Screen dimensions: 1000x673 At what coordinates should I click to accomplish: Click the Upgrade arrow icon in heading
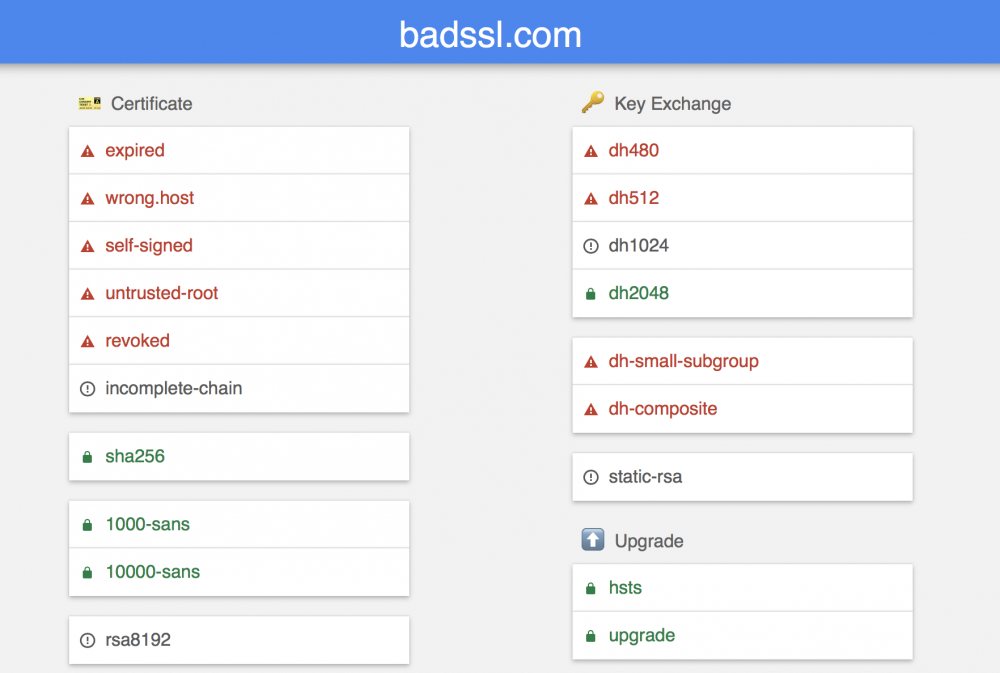tap(593, 540)
